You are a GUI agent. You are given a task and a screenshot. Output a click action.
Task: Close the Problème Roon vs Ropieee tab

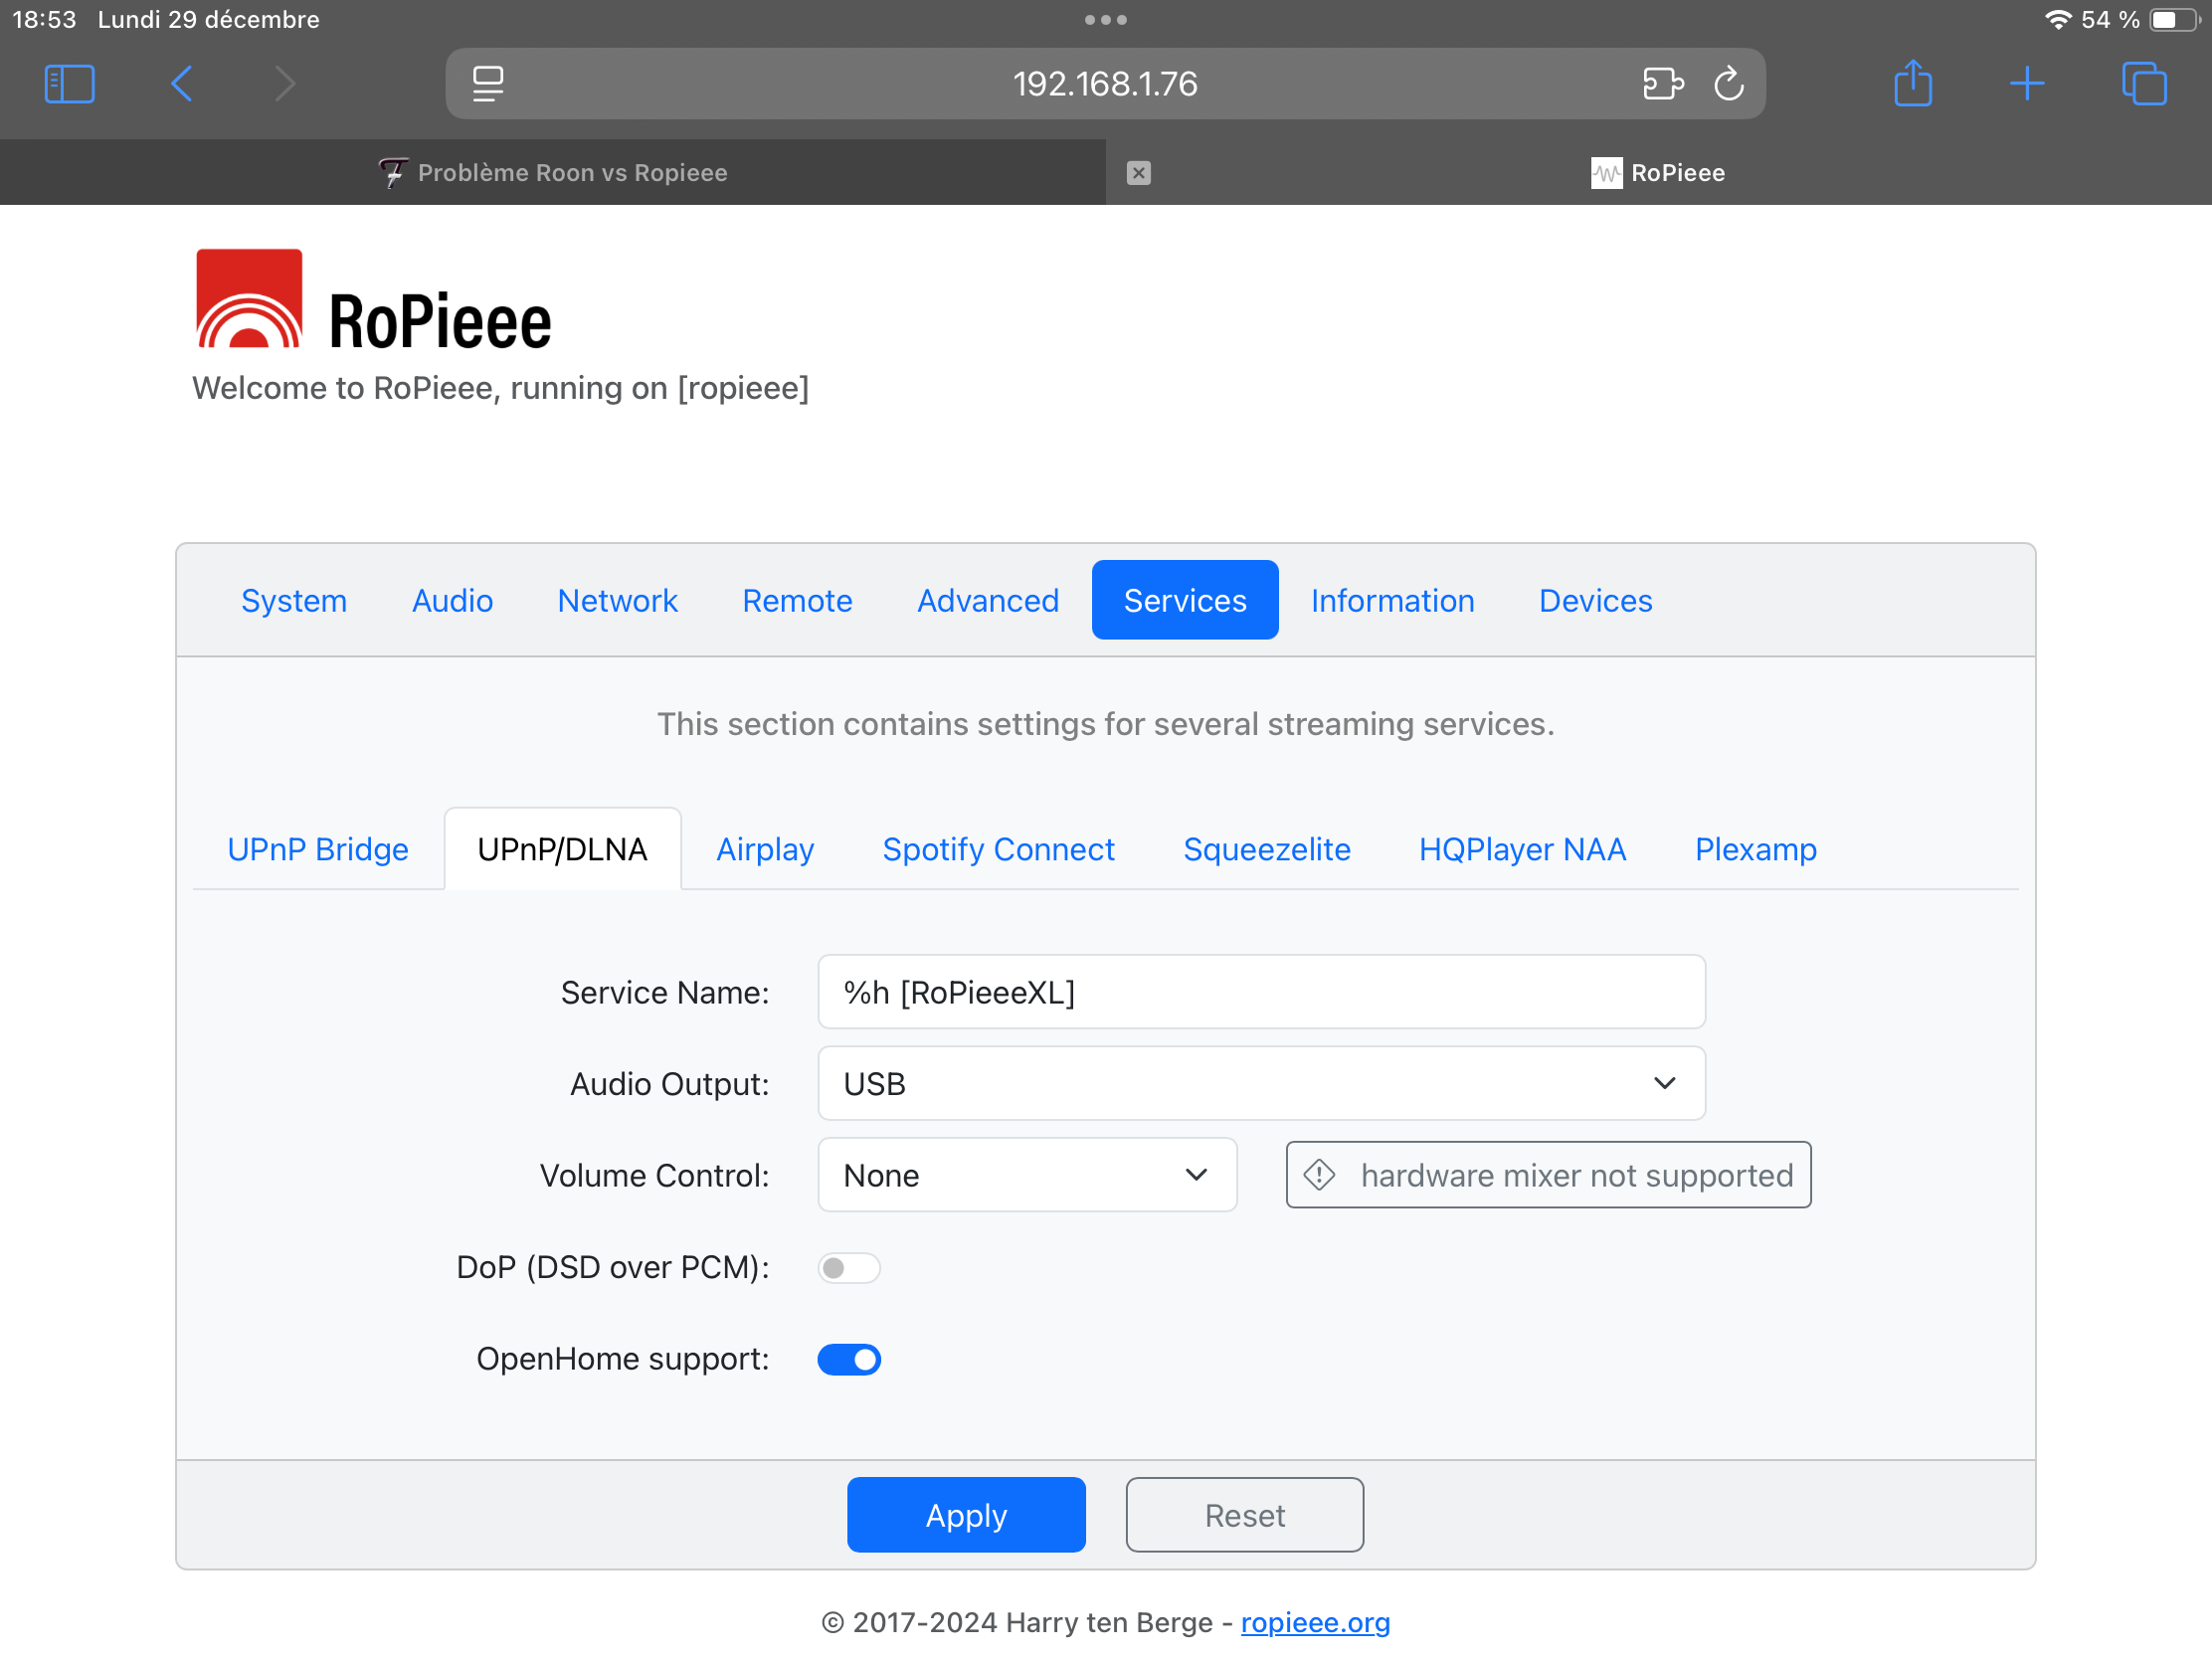point(1138,173)
